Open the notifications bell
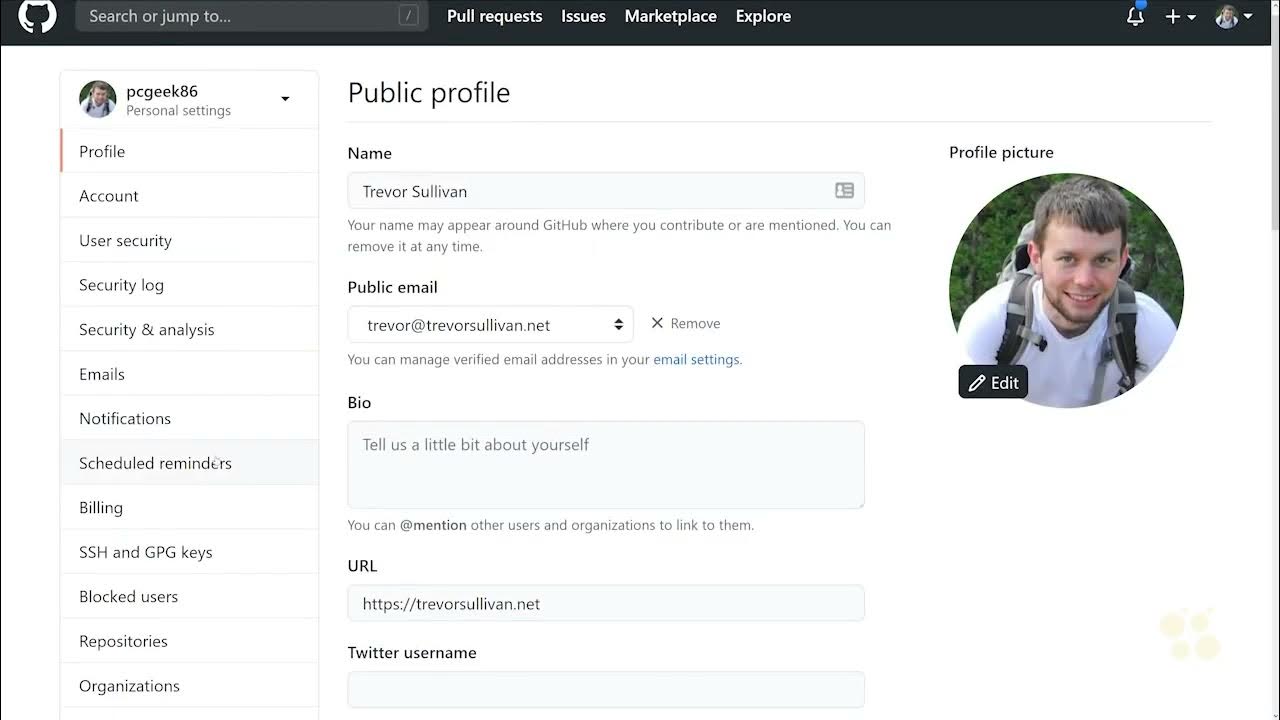 tap(1135, 17)
